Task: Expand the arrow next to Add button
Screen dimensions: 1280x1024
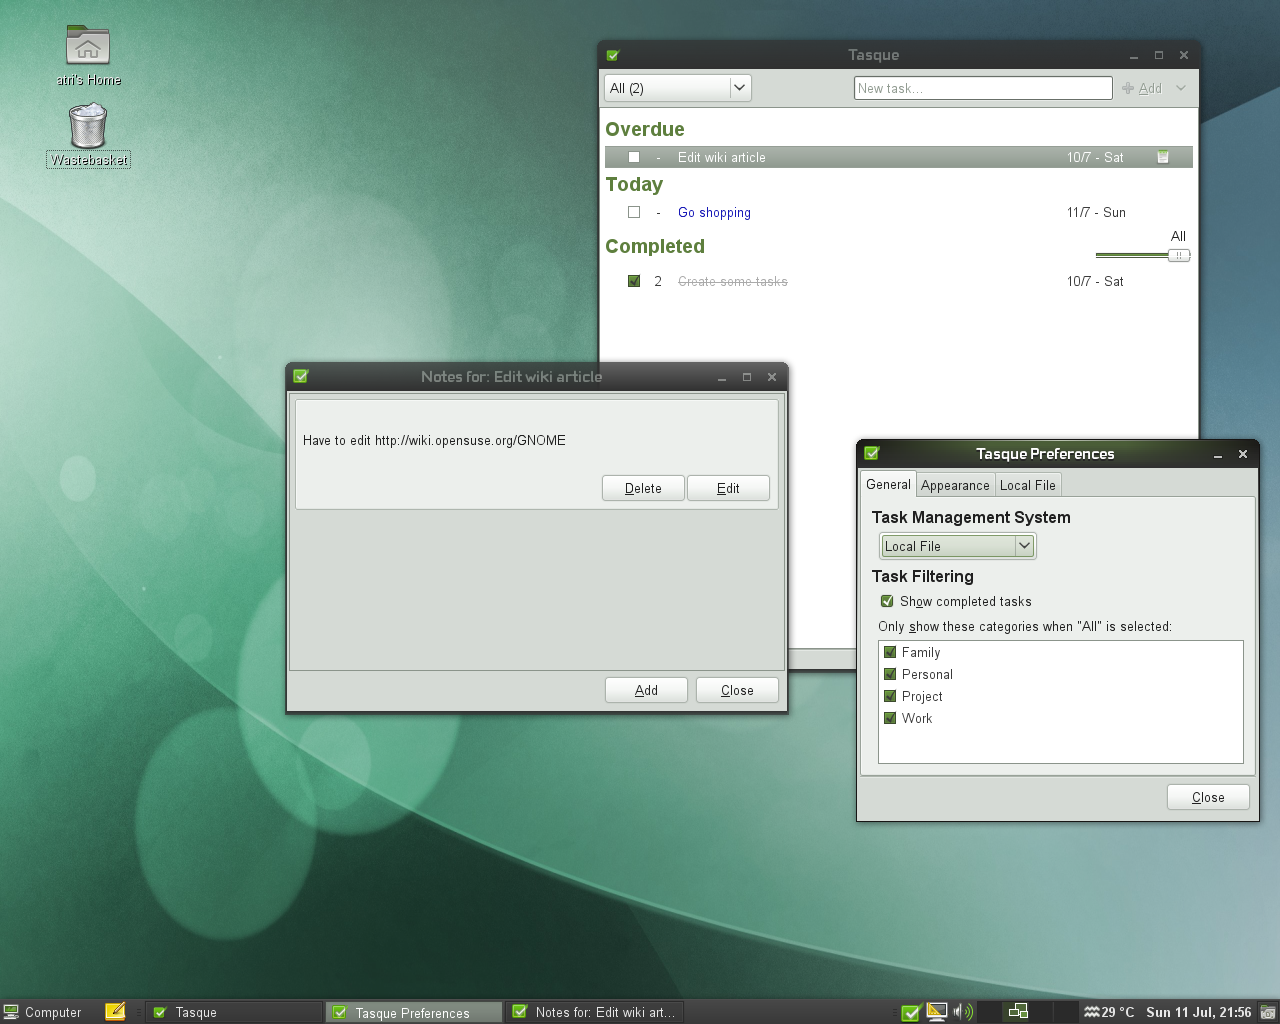Action: pos(1181,88)
